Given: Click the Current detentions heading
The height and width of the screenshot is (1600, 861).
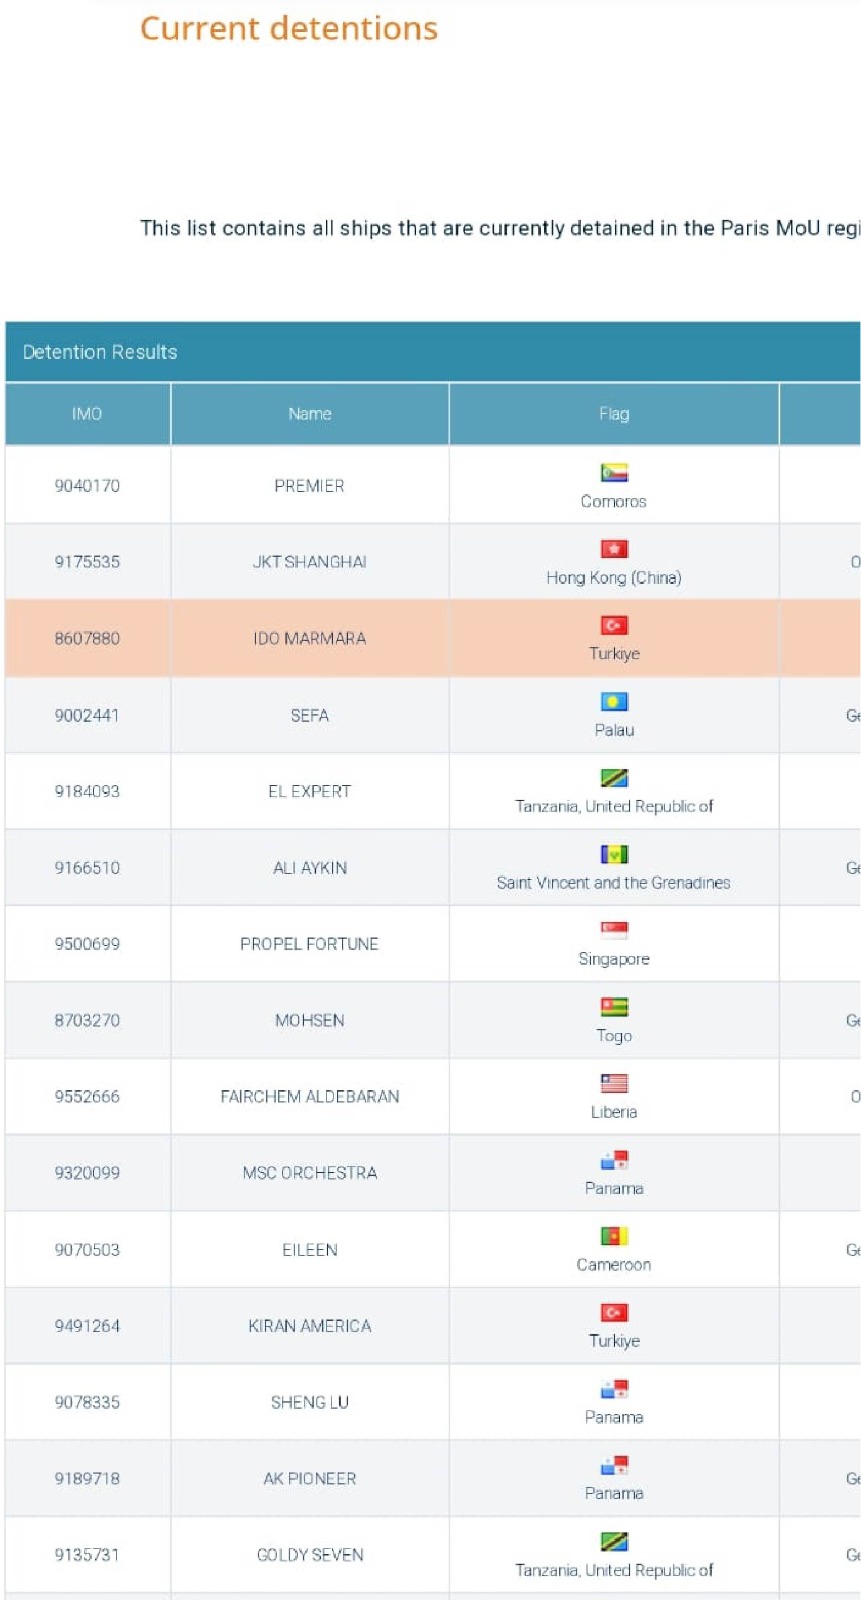Looking at the screenshot, I should pos(289,28).
